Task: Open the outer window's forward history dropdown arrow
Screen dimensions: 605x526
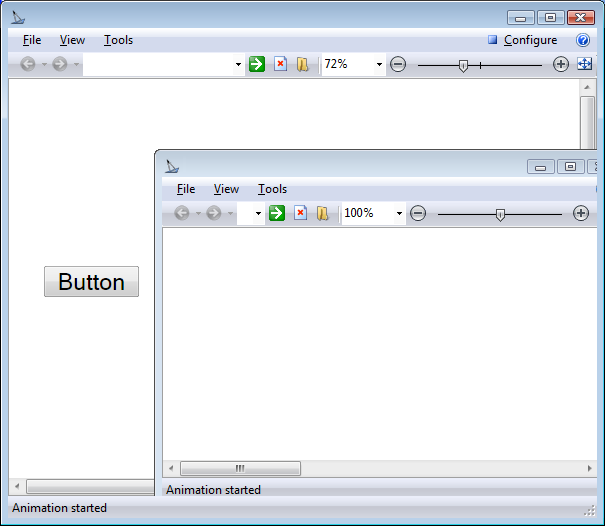Action: point(76,64)
